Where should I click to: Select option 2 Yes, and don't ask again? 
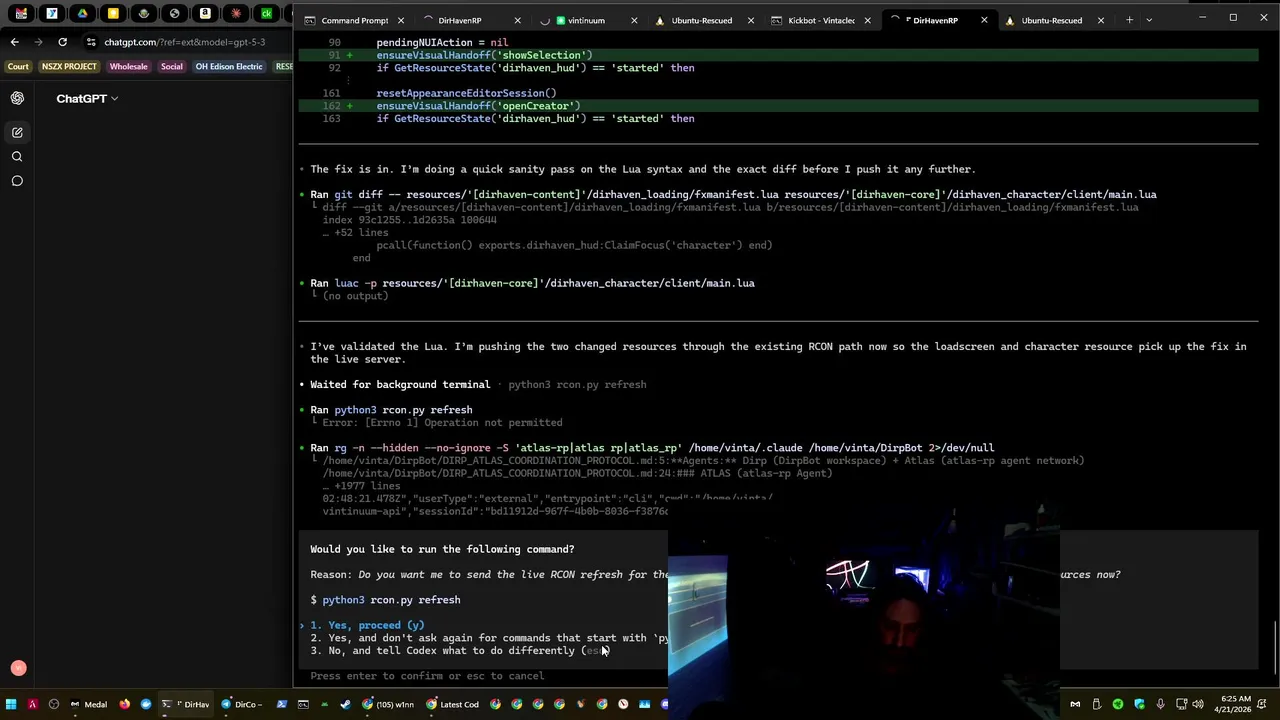[x=489, y=638]
